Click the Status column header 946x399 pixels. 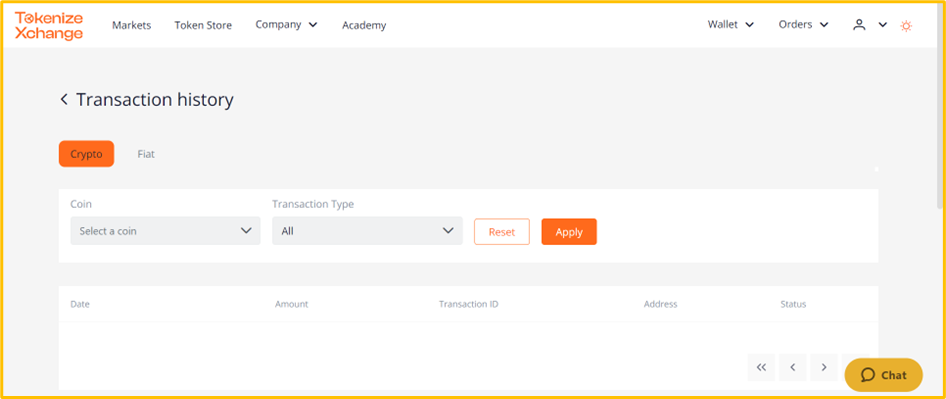pyautogui.click(x=793, y=304)
